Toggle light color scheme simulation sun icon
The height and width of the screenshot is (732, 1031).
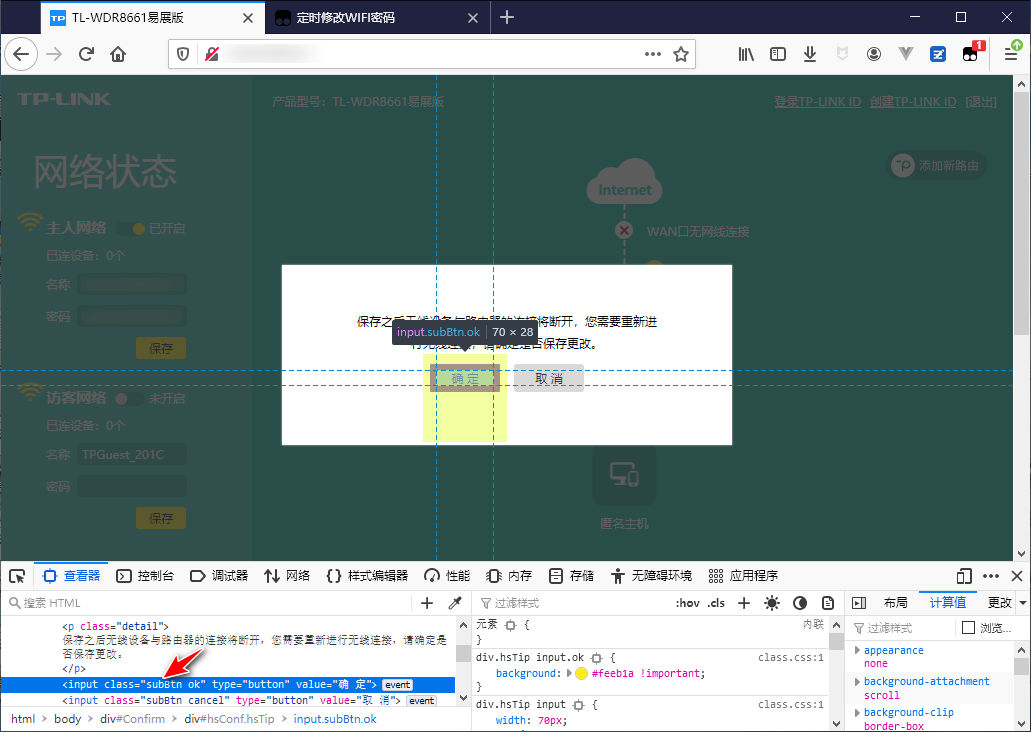[x=772, y=603]
